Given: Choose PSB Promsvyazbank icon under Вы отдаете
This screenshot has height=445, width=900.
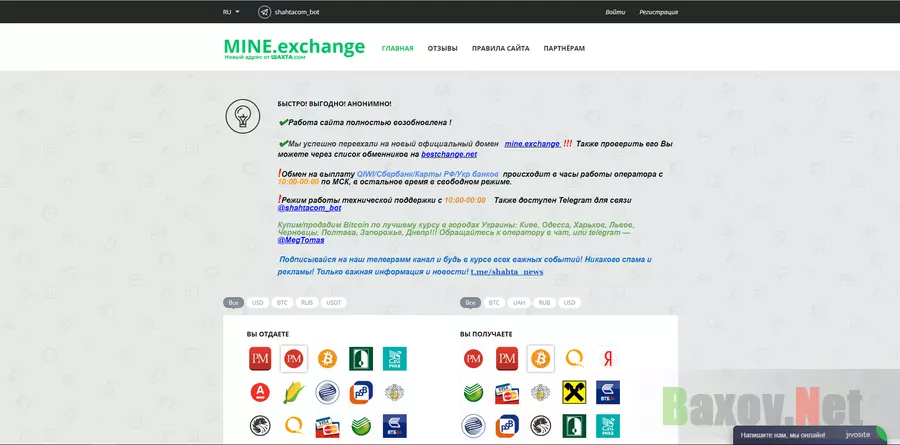Looking at the screenshot, I should (361, 393).
